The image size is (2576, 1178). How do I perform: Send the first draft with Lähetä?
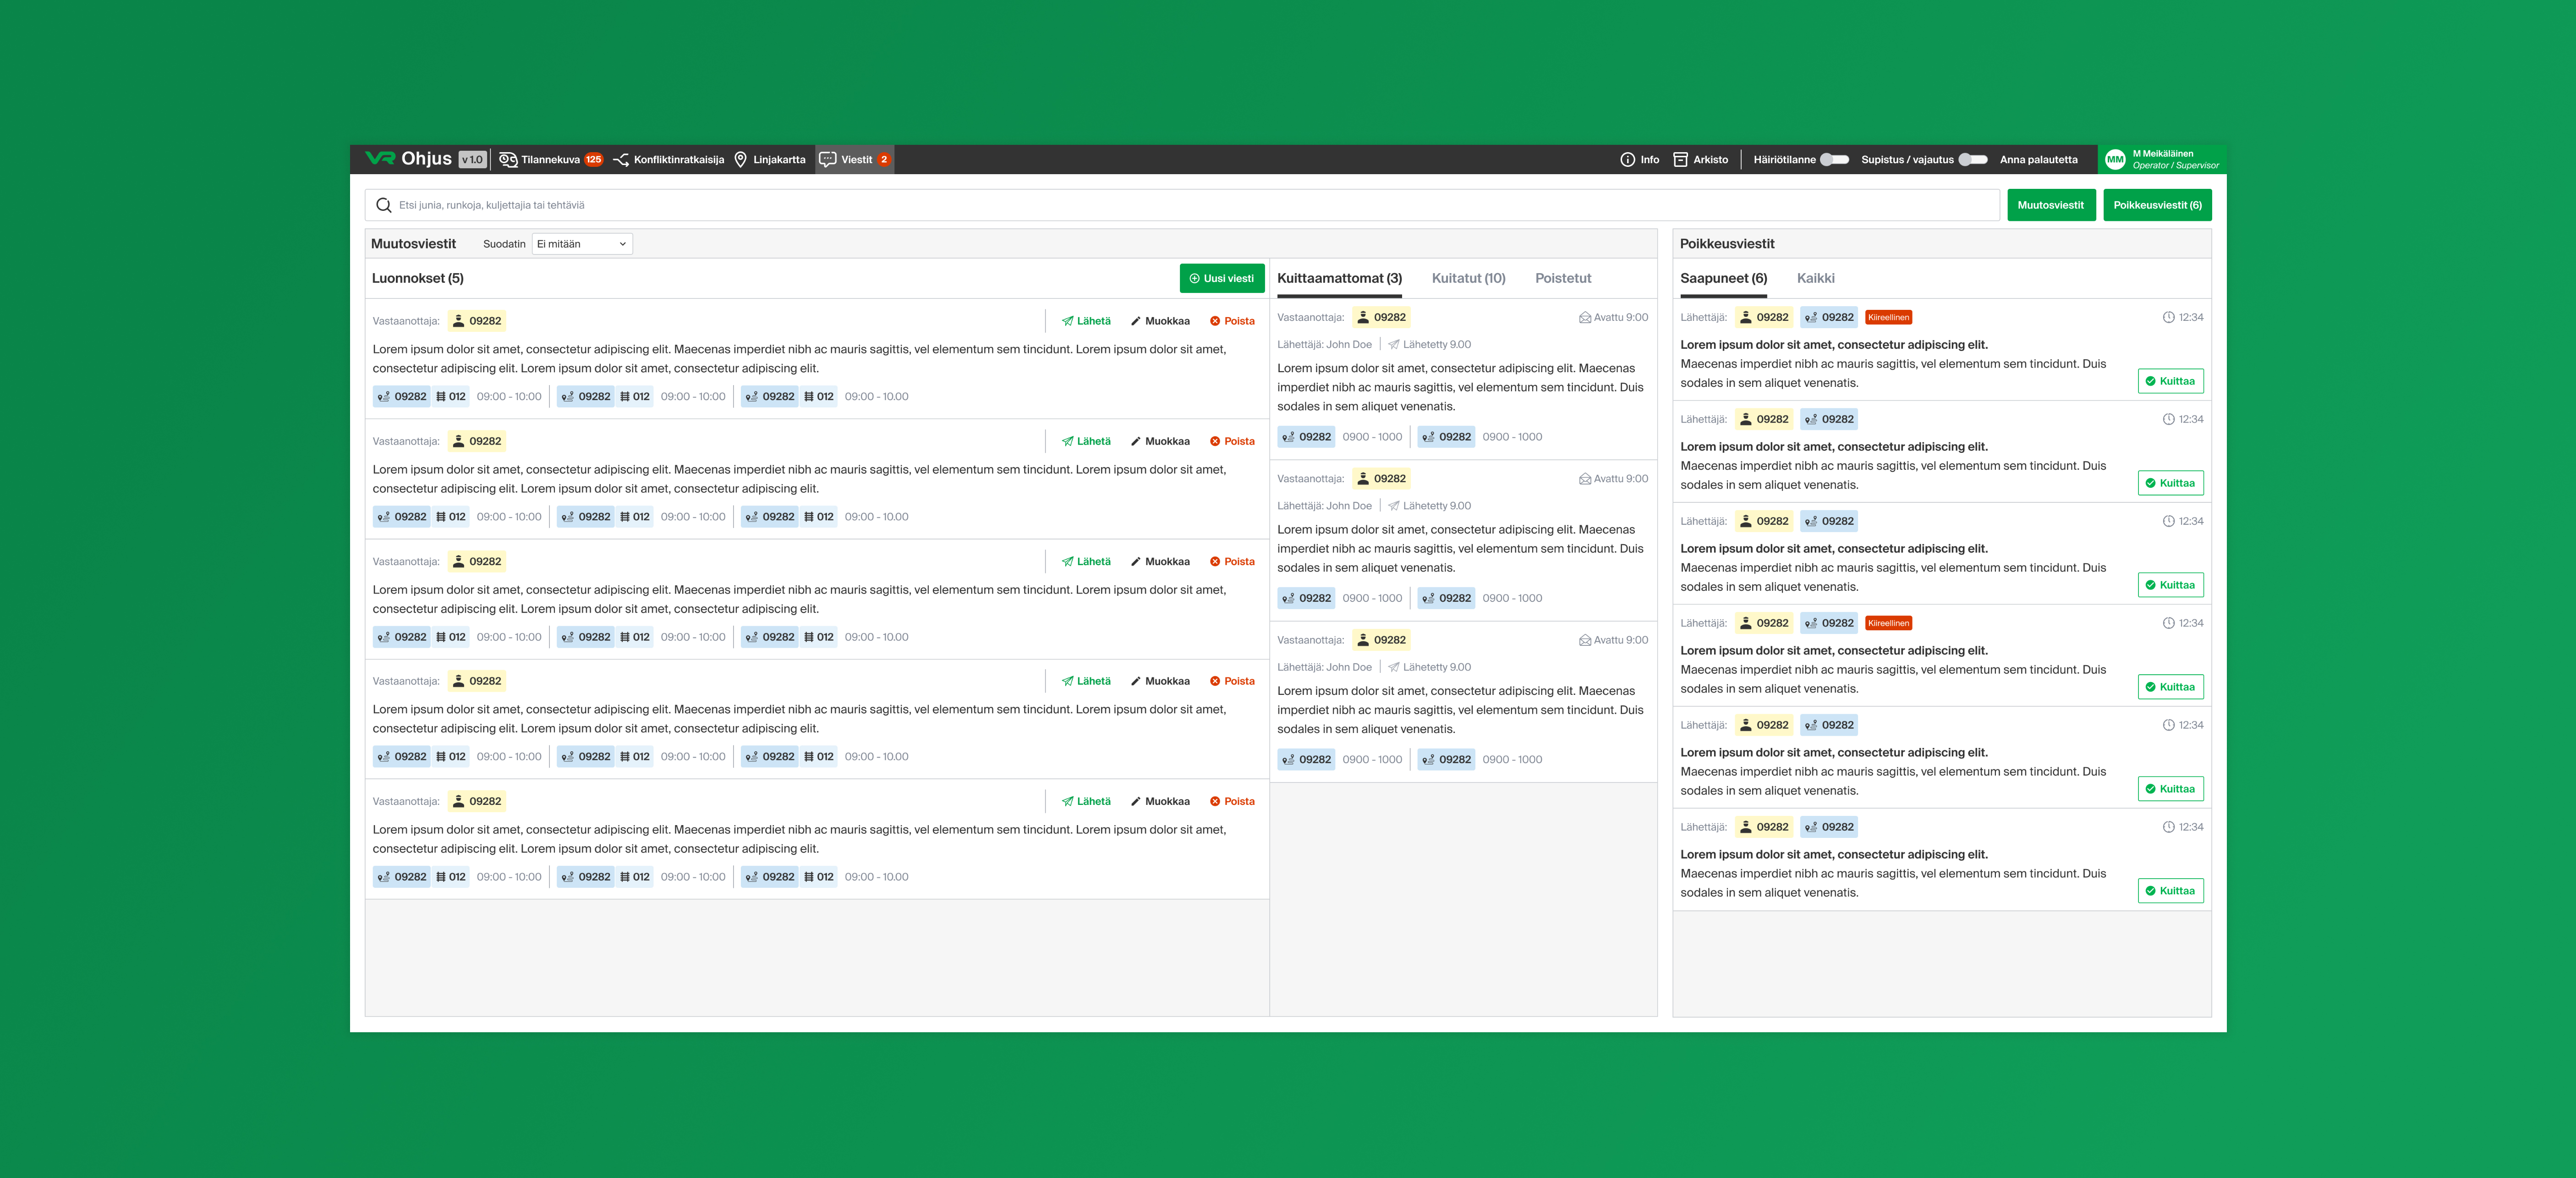point(1086,321)
